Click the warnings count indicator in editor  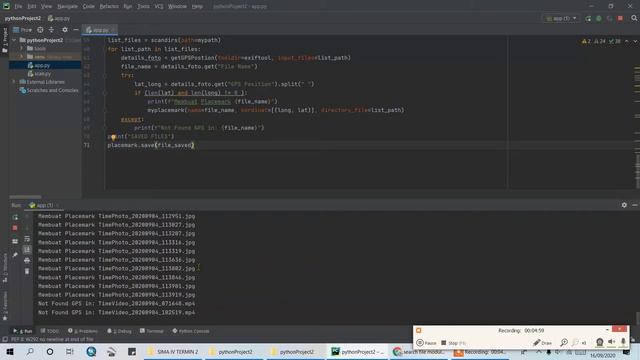(587, 41)
